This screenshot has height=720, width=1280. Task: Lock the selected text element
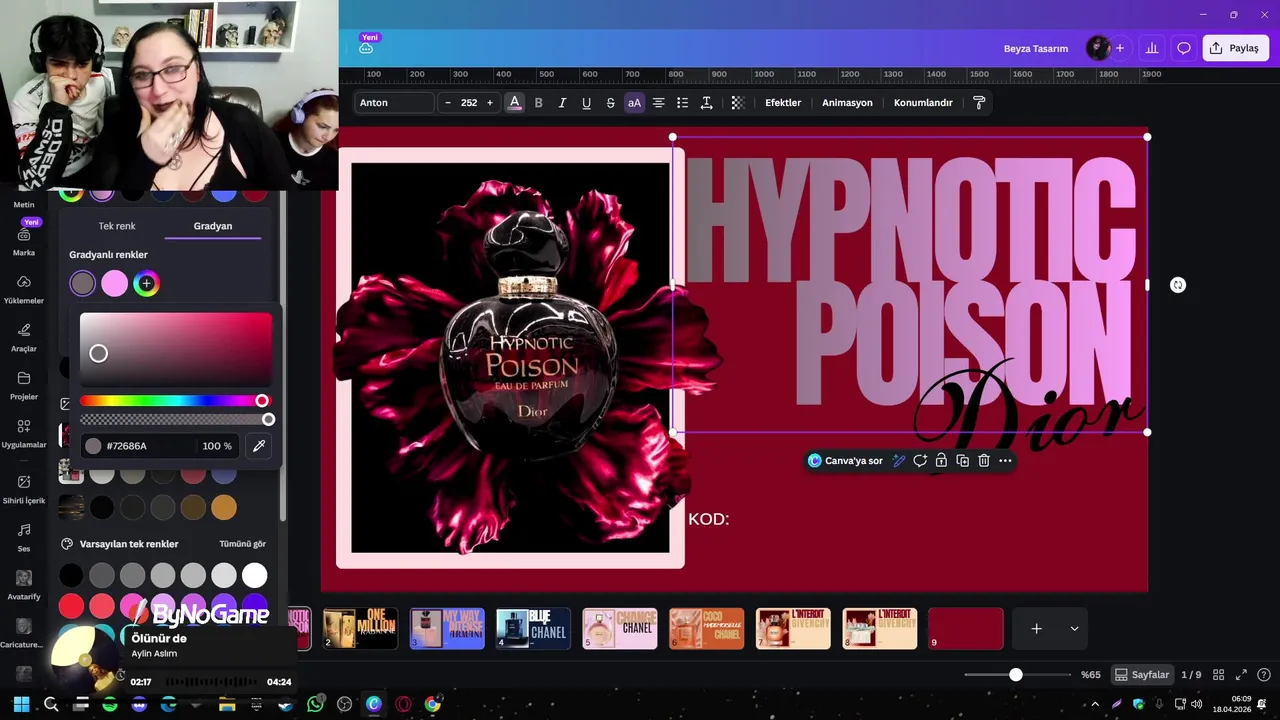click(x=941, y=461)
